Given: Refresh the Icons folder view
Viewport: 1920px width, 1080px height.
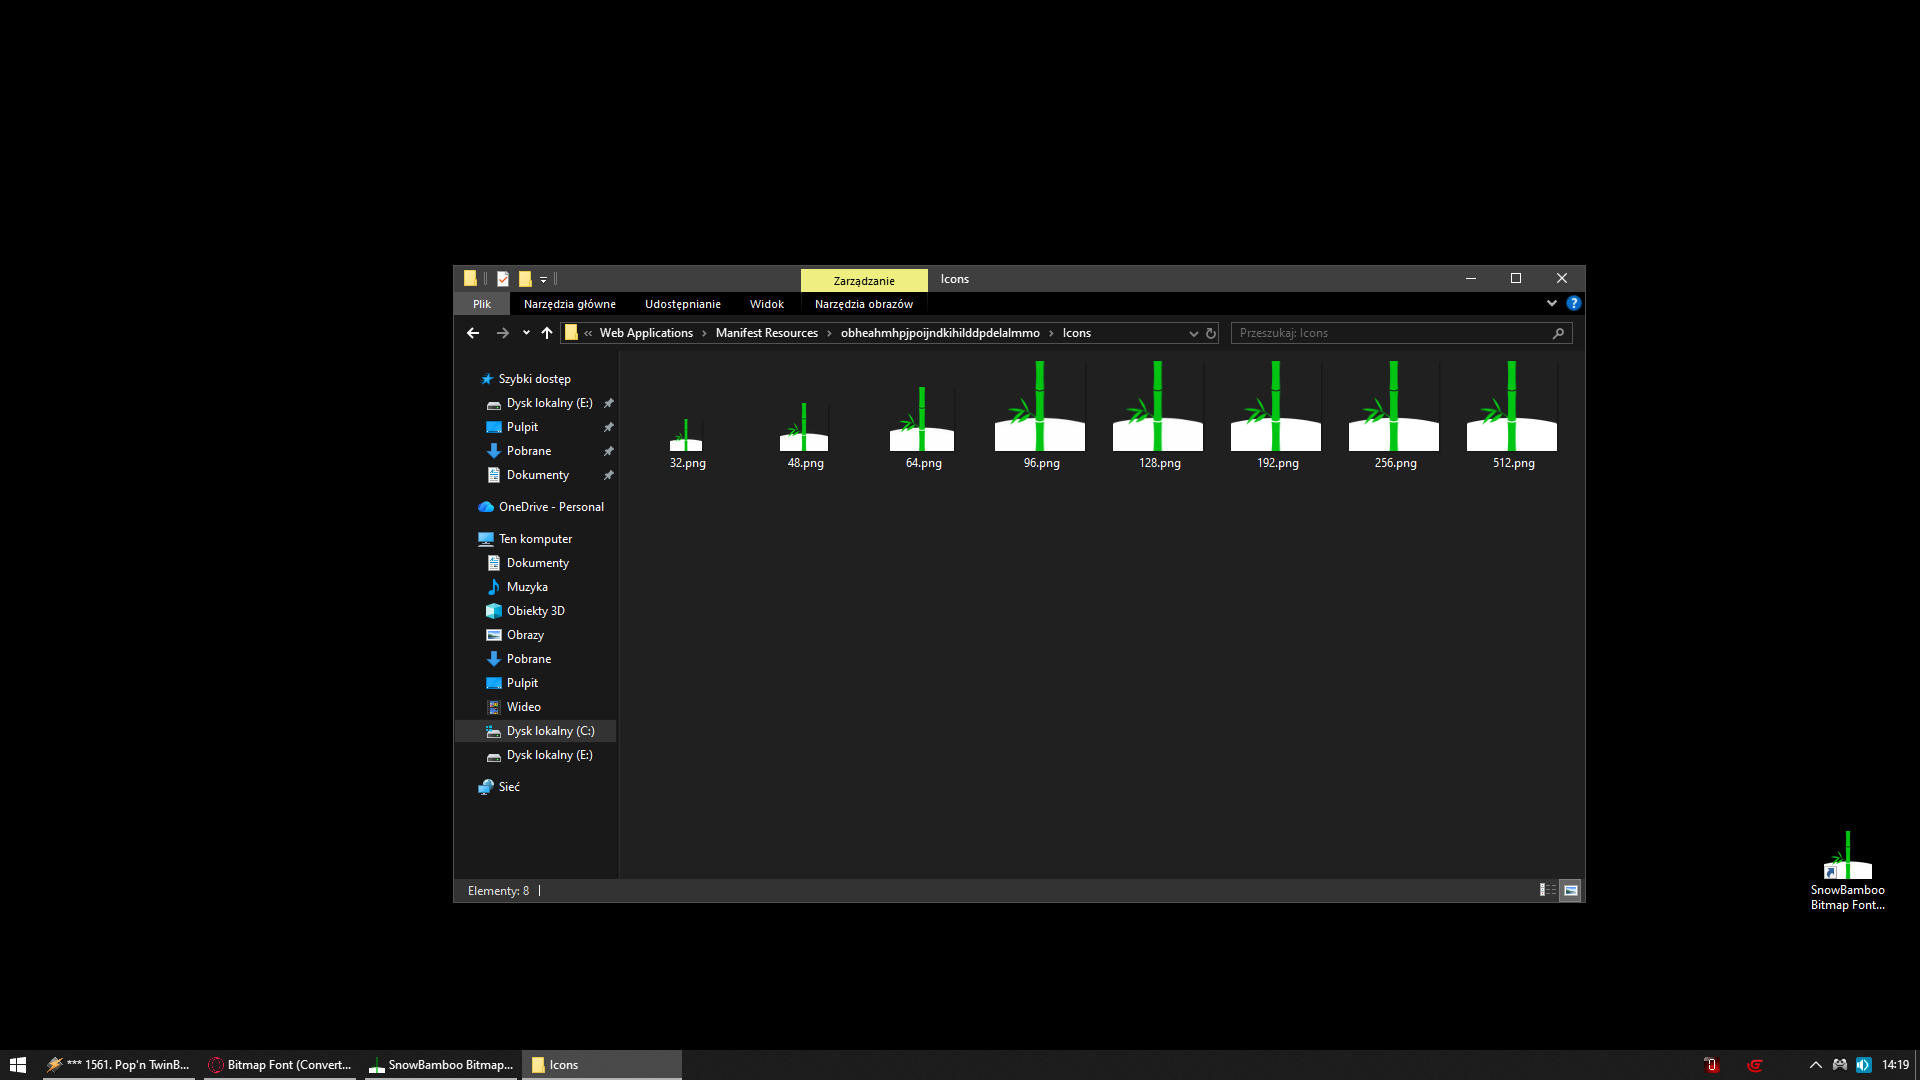Looking at the screenshot, I should coord(1211,334).
